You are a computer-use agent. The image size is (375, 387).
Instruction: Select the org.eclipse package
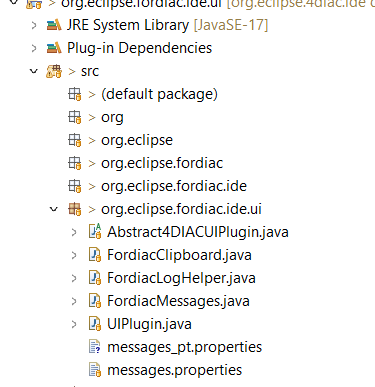click(137, 140)
